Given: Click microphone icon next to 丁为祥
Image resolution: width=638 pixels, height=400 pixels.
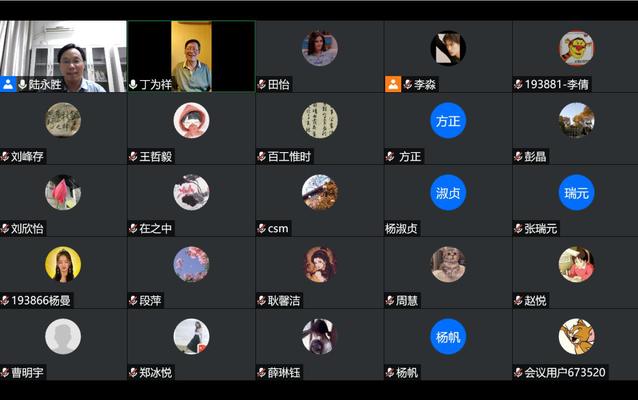Looking at the screenshot, I should pos(133,85).
